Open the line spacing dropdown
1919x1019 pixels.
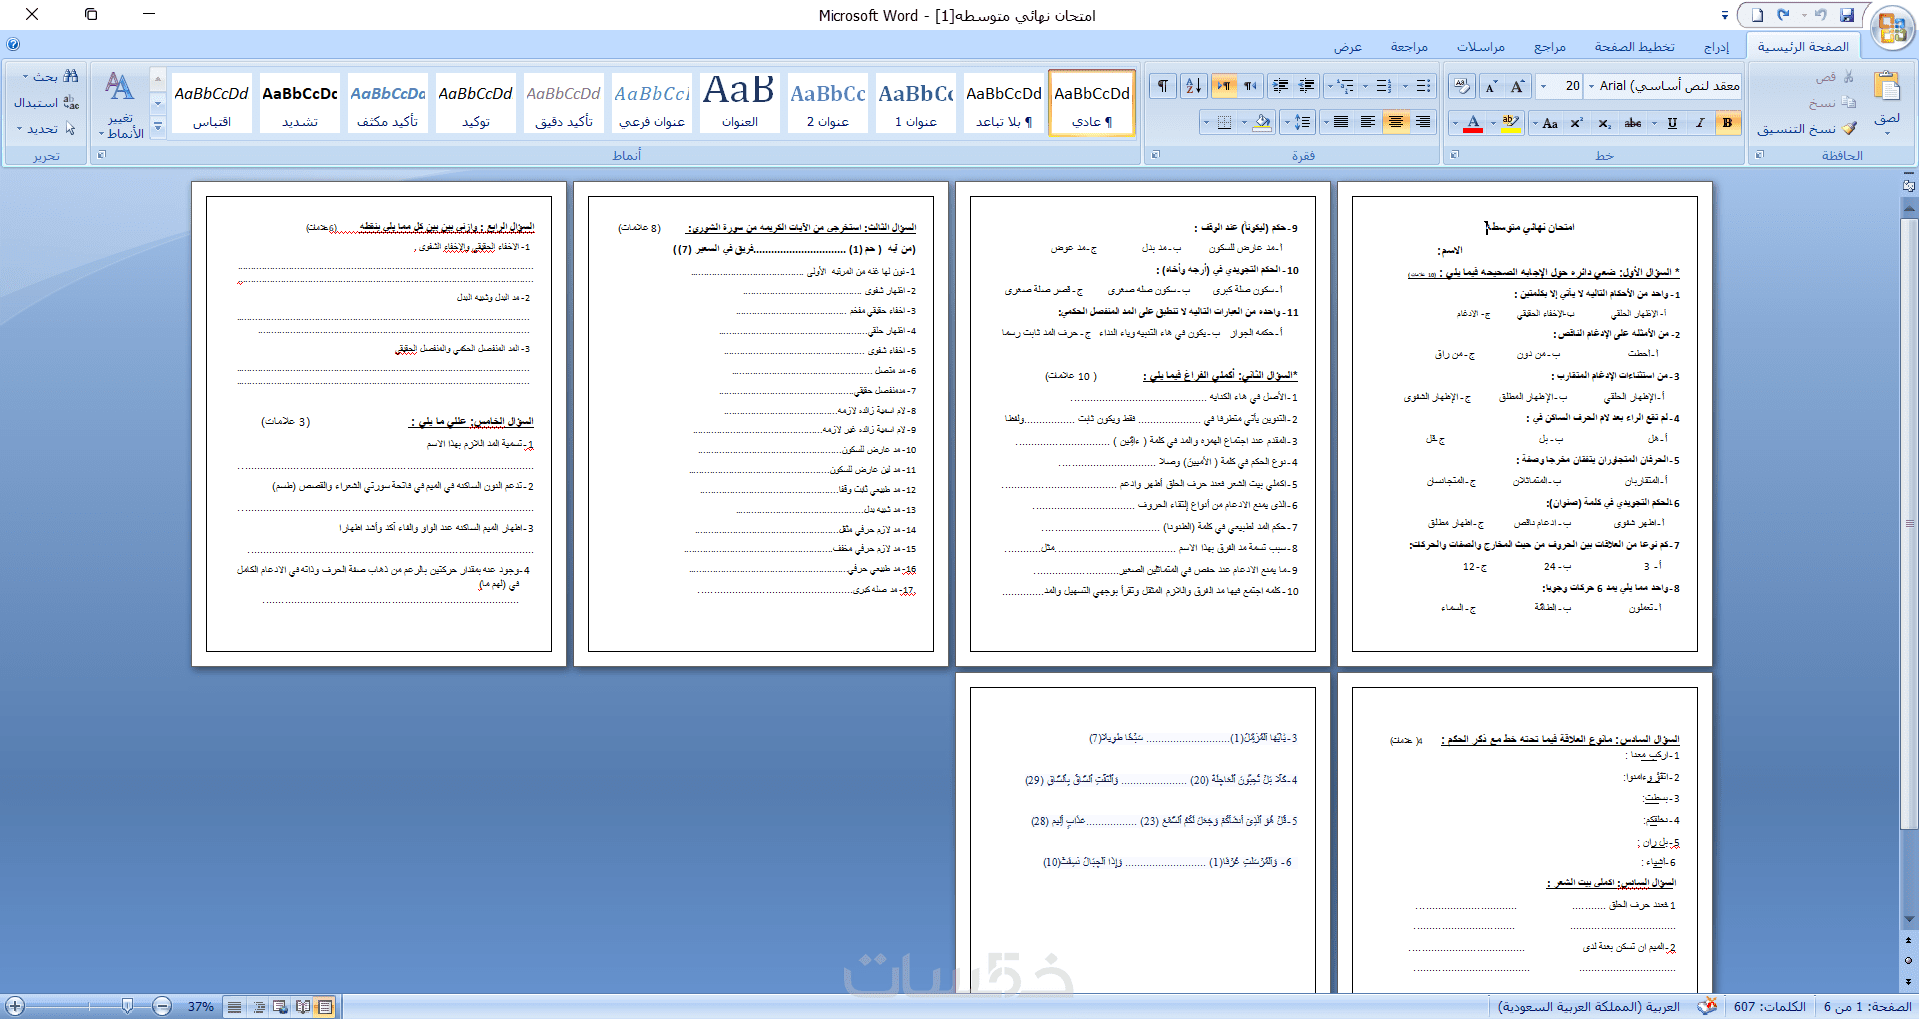1298,123
